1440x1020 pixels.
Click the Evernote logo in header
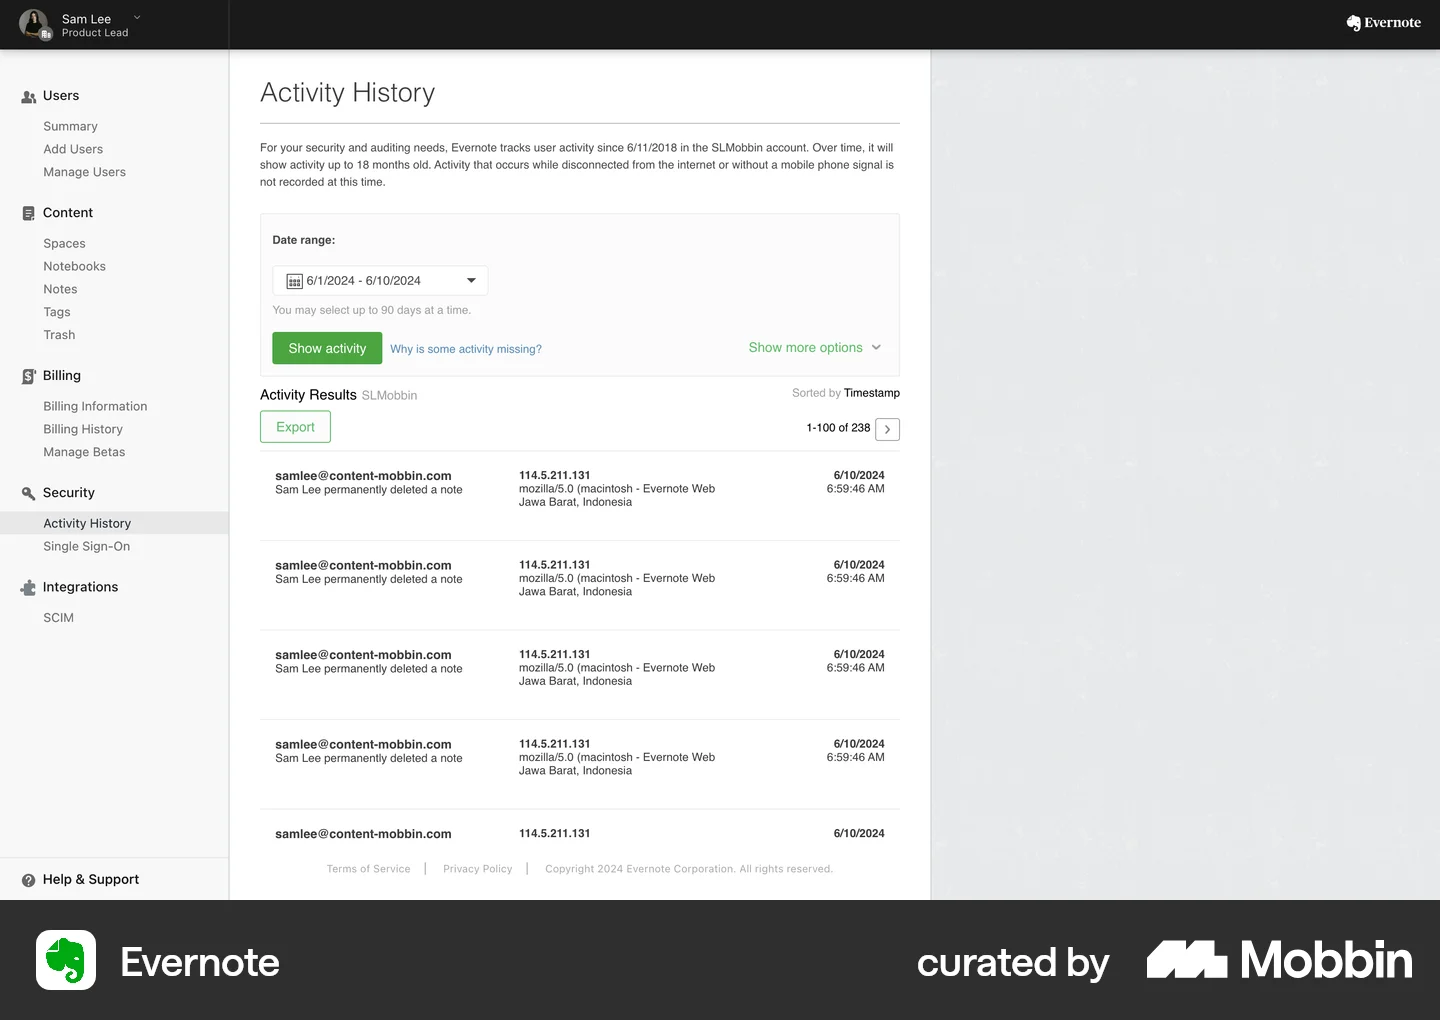click(1383, 23)
